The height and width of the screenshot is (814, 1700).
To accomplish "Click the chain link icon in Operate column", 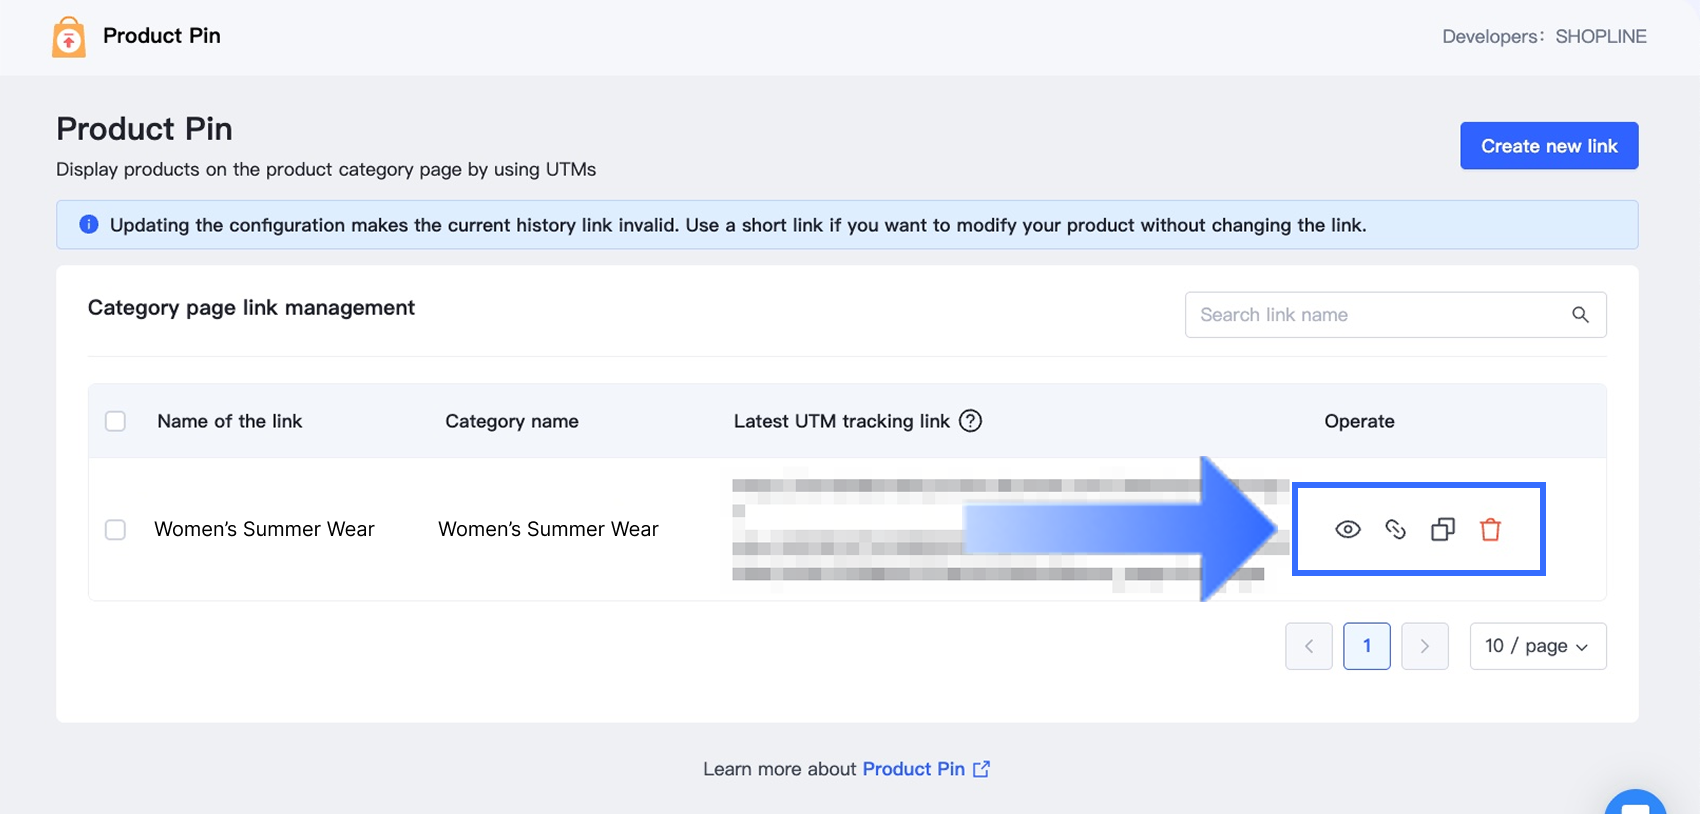I will 1395,529.
